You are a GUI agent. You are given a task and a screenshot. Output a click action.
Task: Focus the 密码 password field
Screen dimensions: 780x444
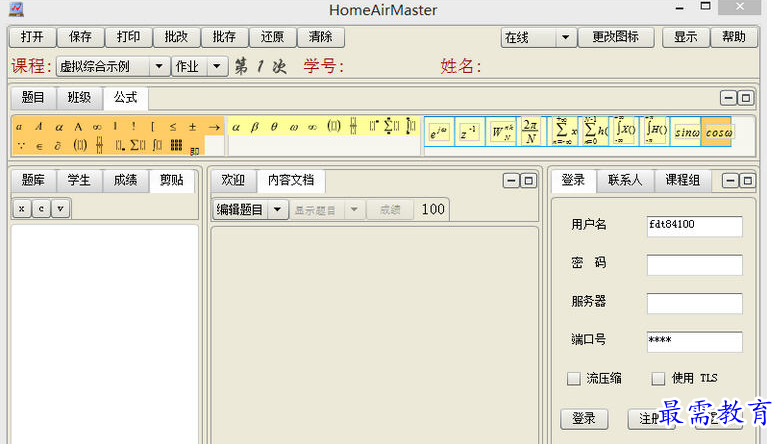[694, 265]
